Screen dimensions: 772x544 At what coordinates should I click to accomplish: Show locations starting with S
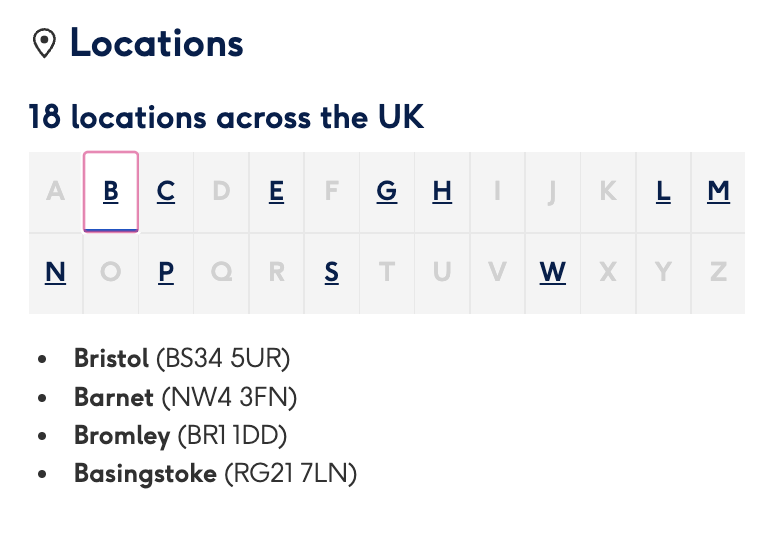coord(332,273)
